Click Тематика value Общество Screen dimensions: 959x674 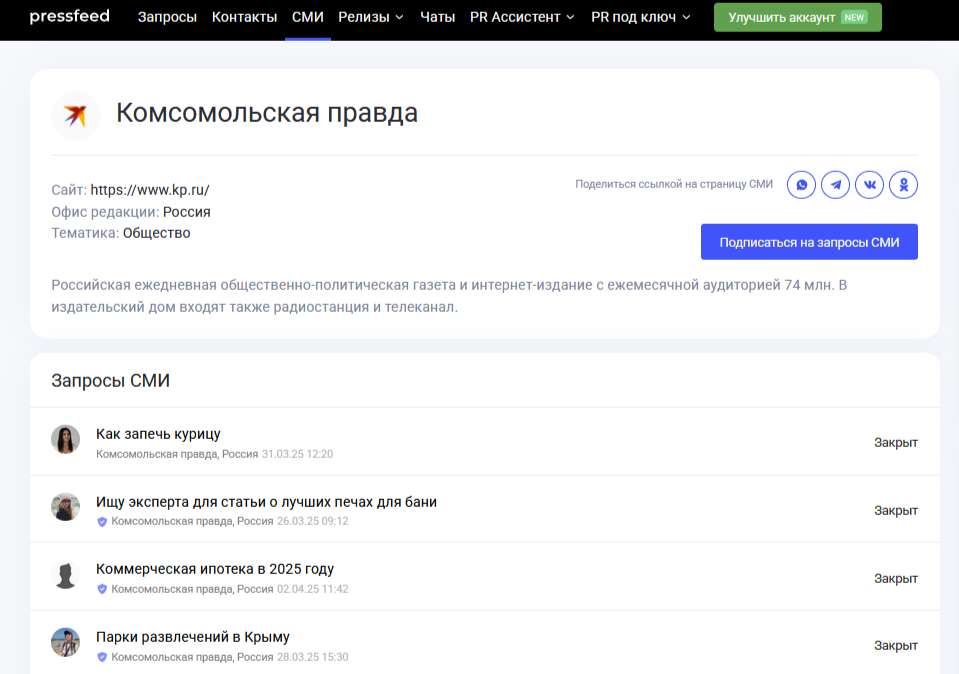pos(157,233)
